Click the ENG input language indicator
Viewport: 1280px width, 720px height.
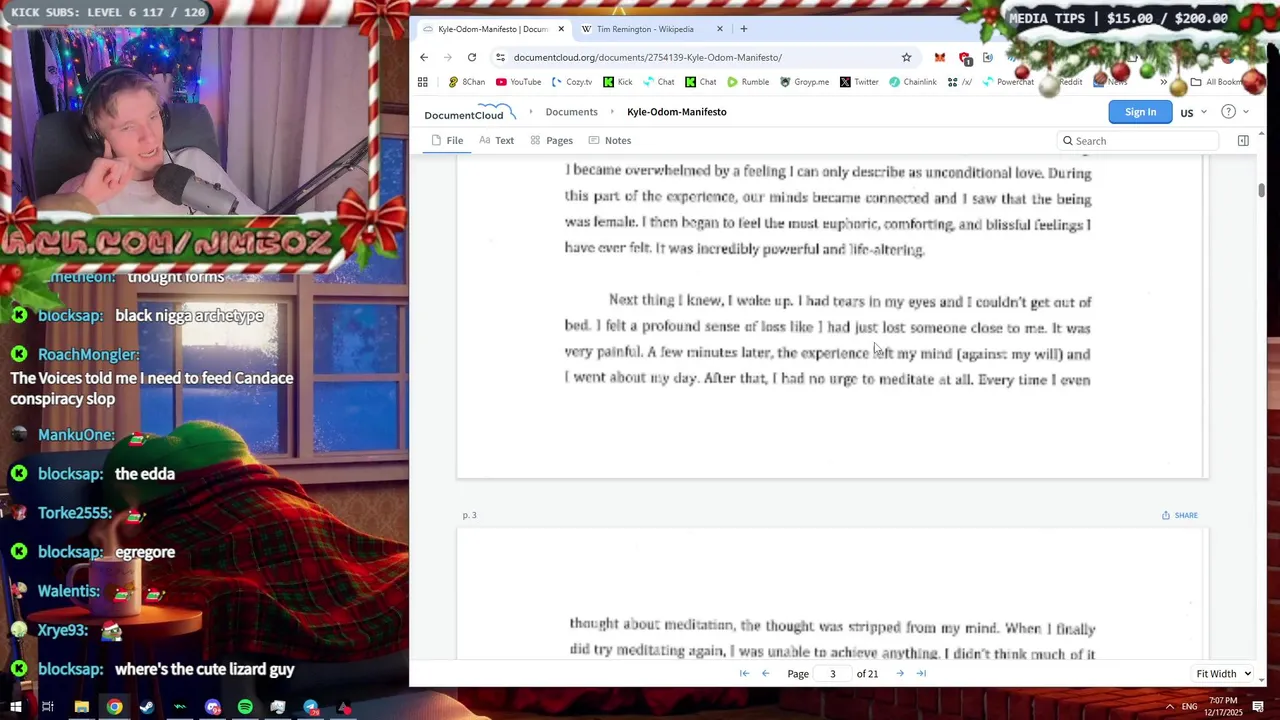1189,707
